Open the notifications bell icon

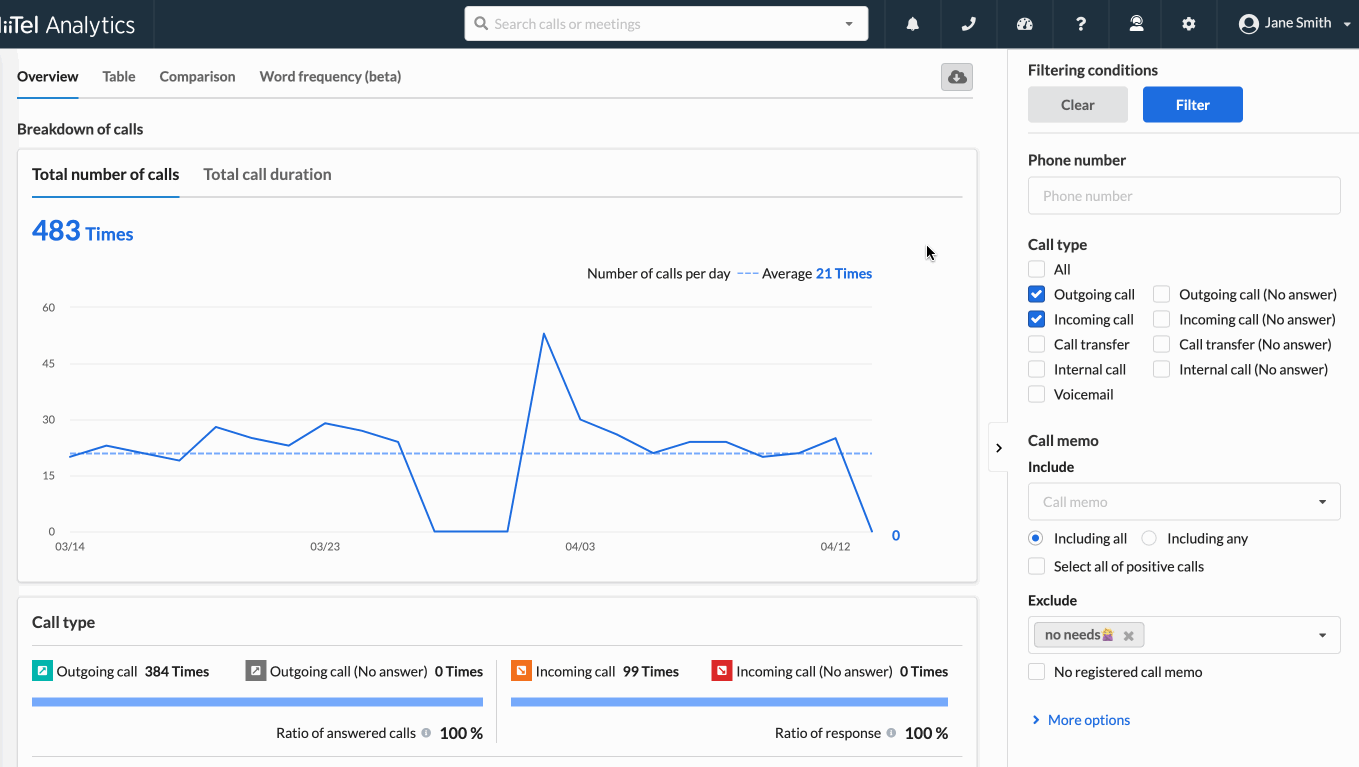(913, 24)
